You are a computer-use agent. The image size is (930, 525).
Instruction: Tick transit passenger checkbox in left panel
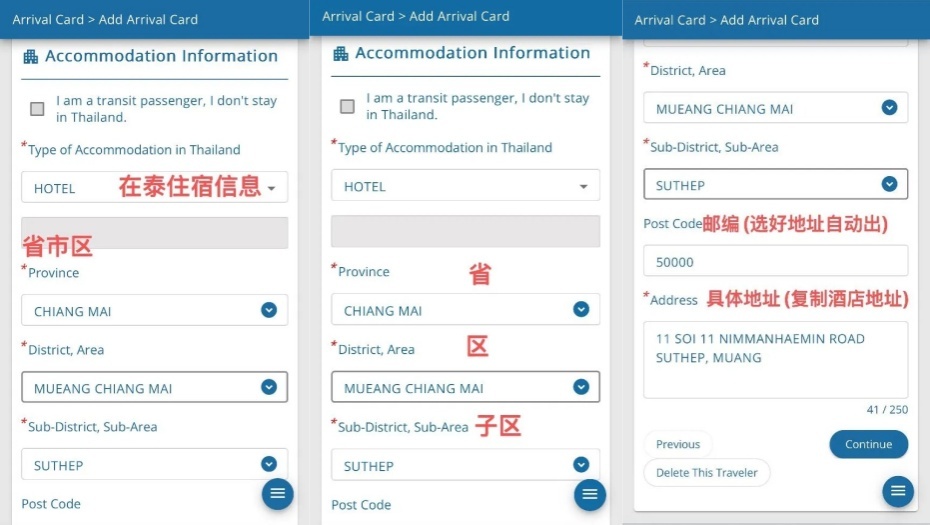pyautogui.click(x=37, y=109)
